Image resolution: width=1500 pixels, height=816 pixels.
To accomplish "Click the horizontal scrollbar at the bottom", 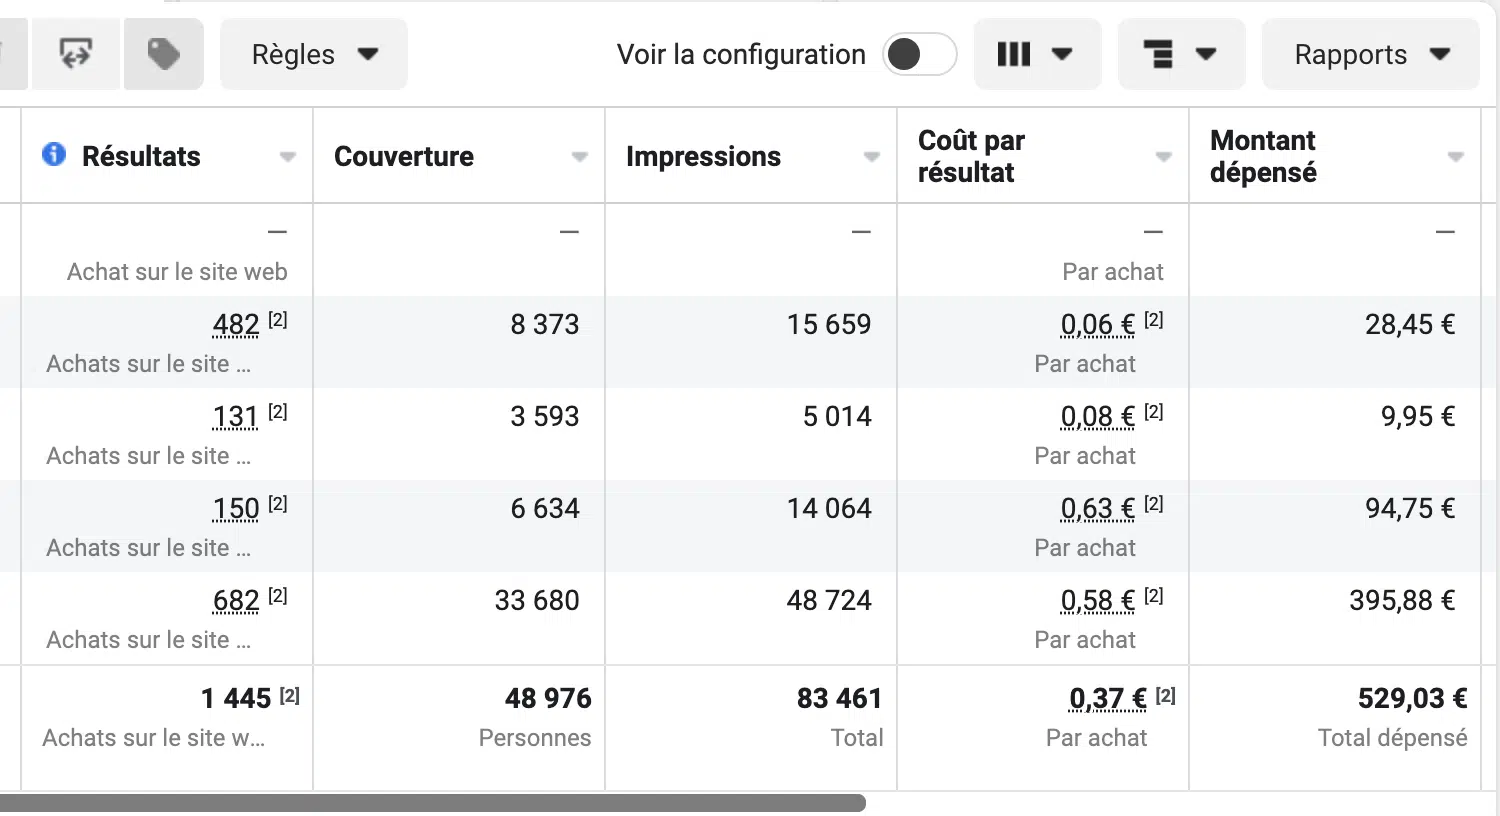I will click(x=432, y=803).
